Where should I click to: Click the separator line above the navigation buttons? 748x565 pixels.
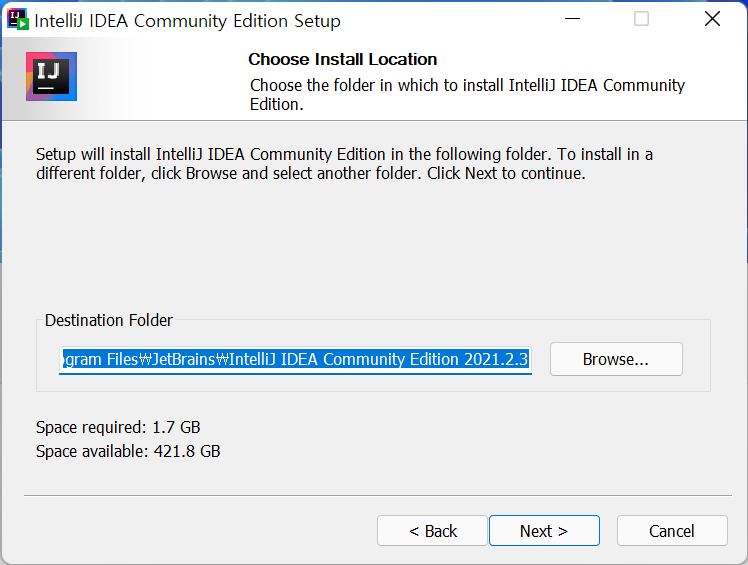pyautogui.click(x=373, y=495)
